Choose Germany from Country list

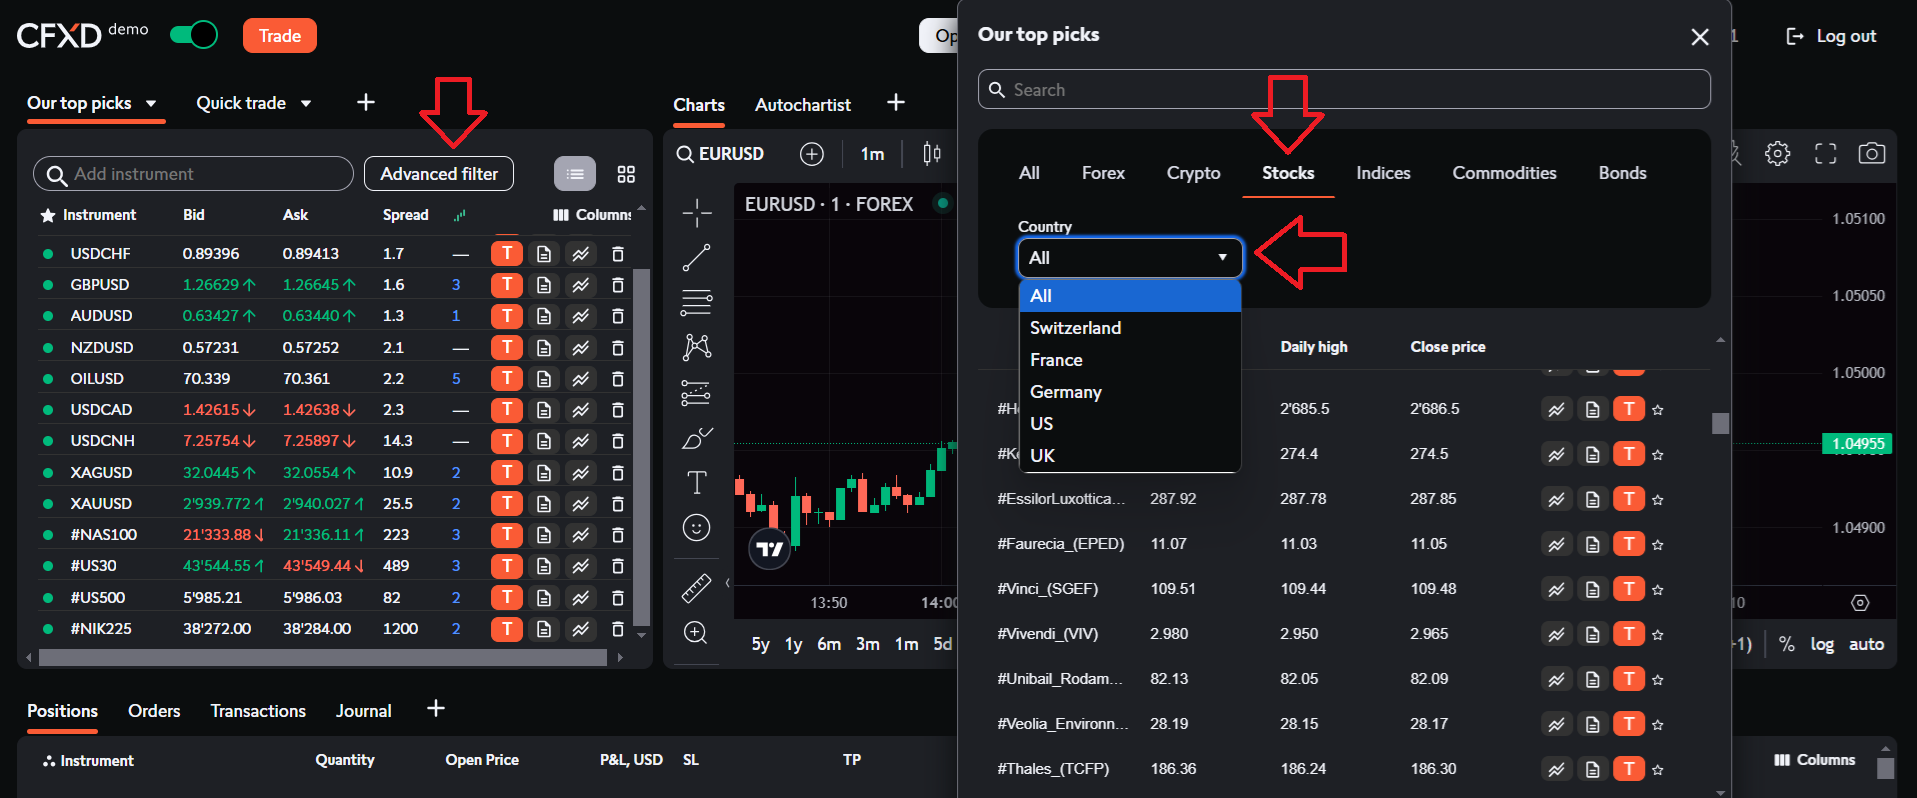[1130, 392]
